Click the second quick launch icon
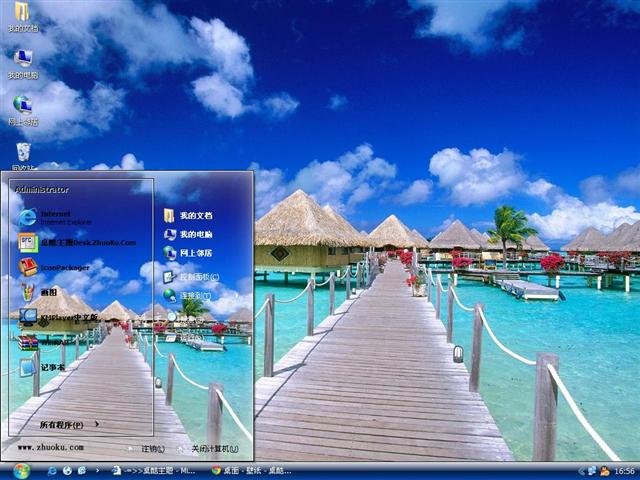The width and height of the screenshot is (640, 480). pos(67,471)
